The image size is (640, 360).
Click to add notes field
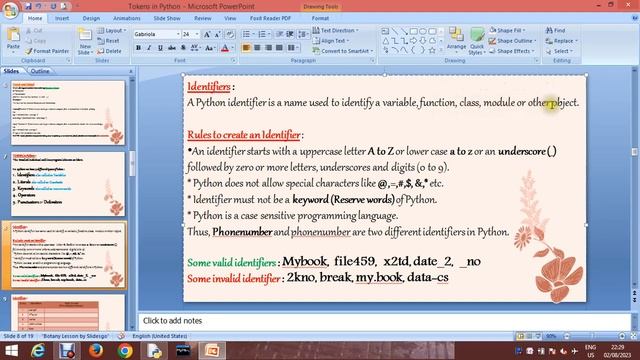384,321
